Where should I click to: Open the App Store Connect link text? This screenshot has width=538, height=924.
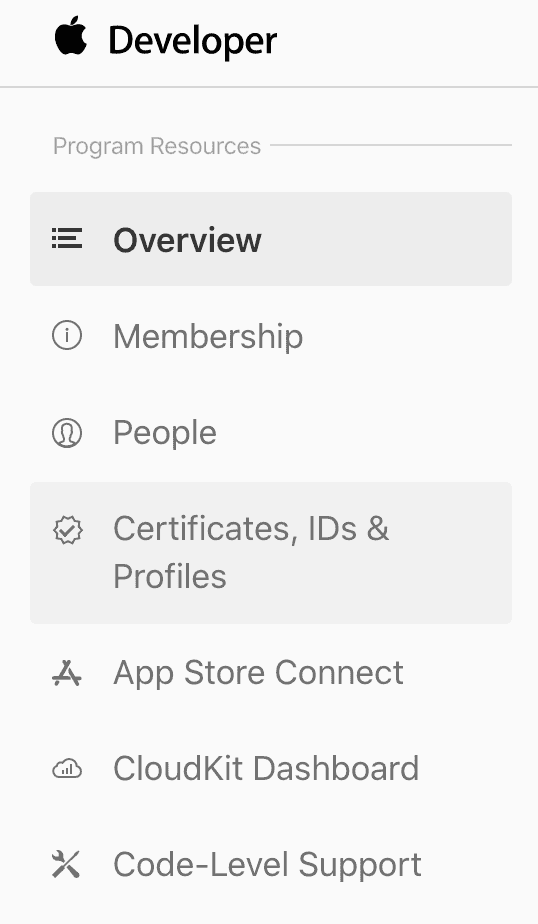click(x=258, y=673)
